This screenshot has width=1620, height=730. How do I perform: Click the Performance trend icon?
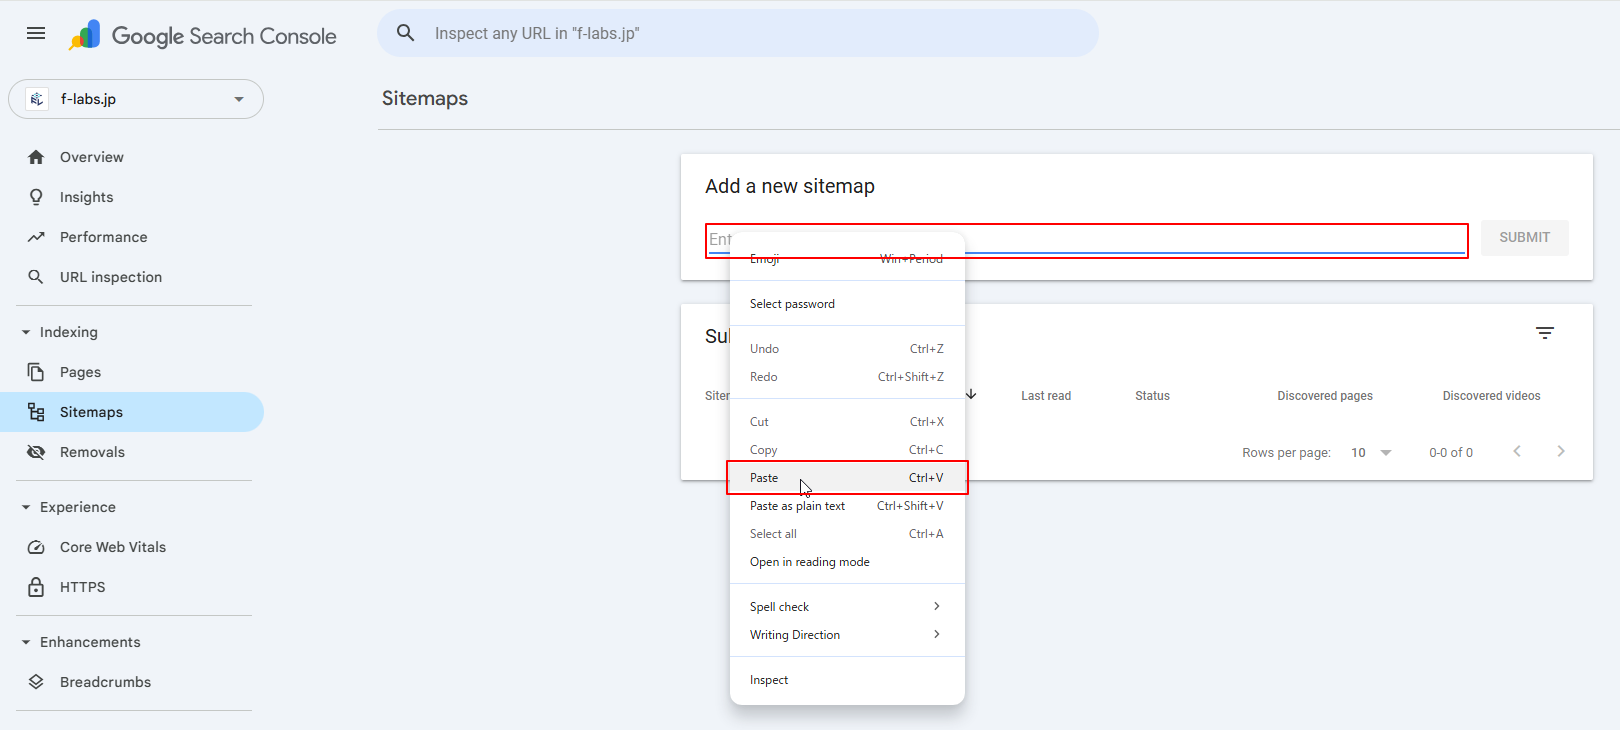coord(36,237)
